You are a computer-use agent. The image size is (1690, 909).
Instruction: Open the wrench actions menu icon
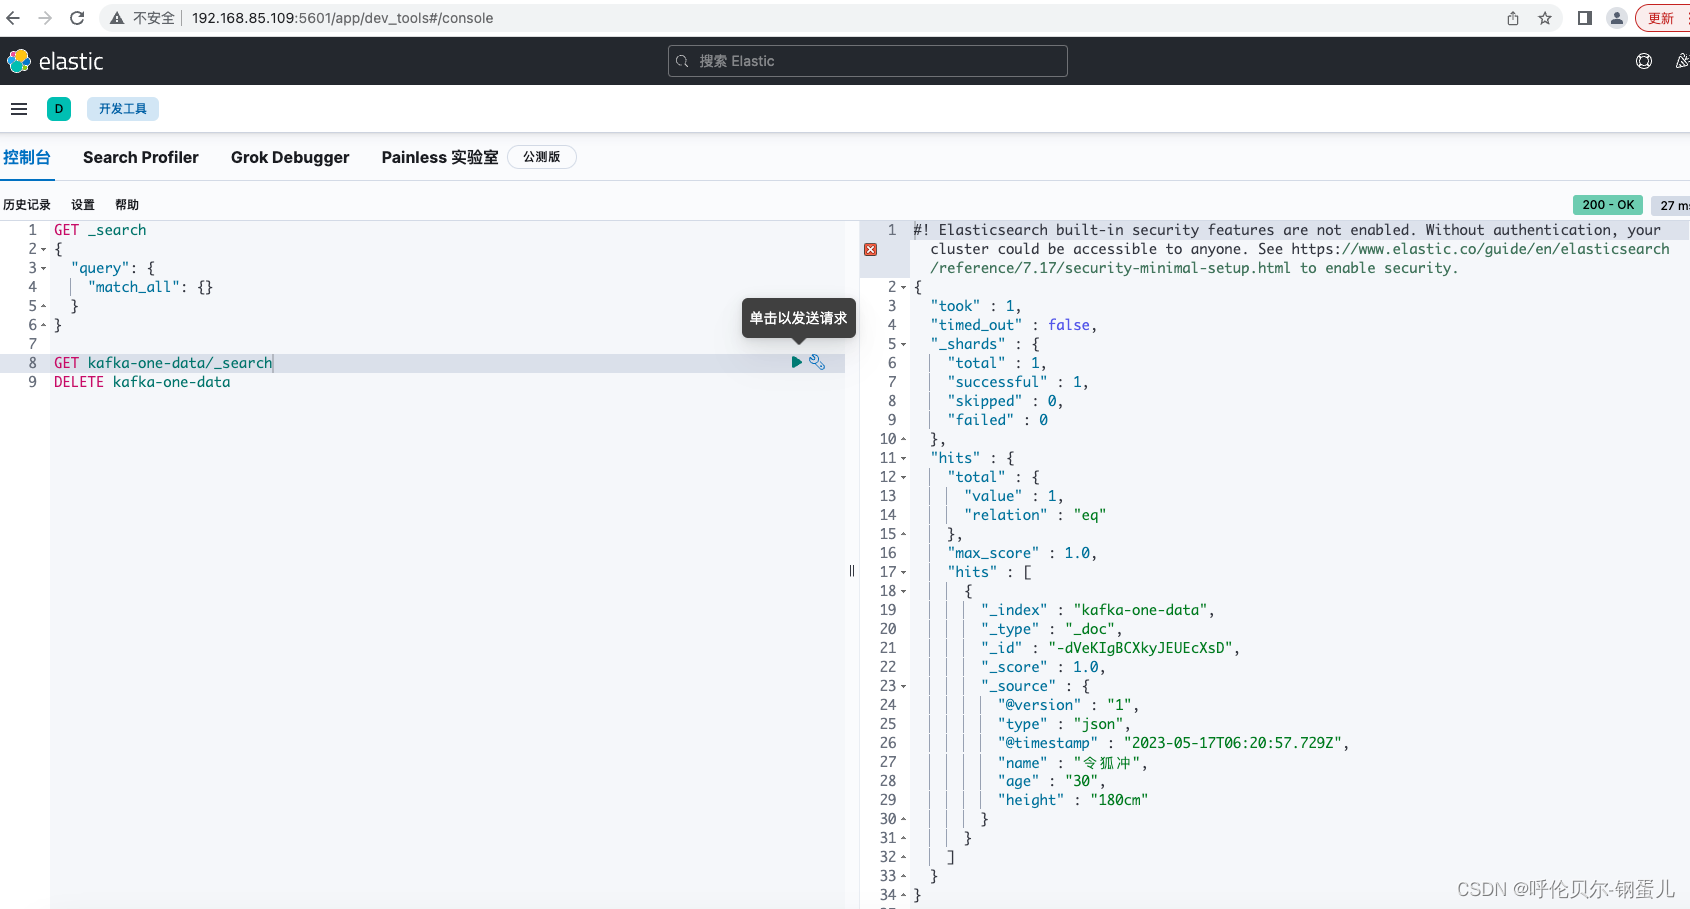pyautogui.click(x=817, y=362)
